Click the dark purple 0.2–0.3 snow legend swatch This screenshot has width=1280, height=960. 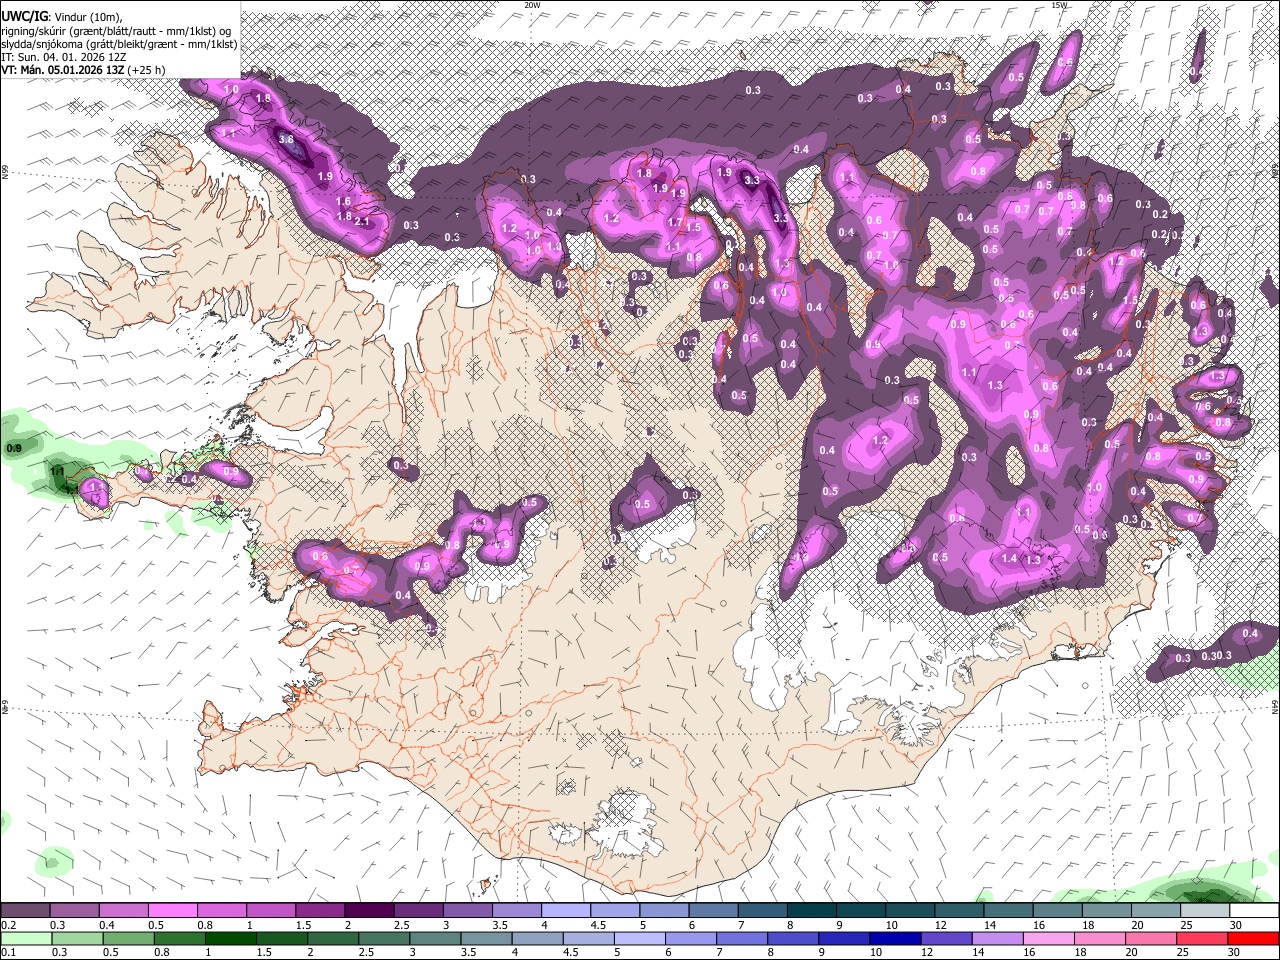click(25, 911)
